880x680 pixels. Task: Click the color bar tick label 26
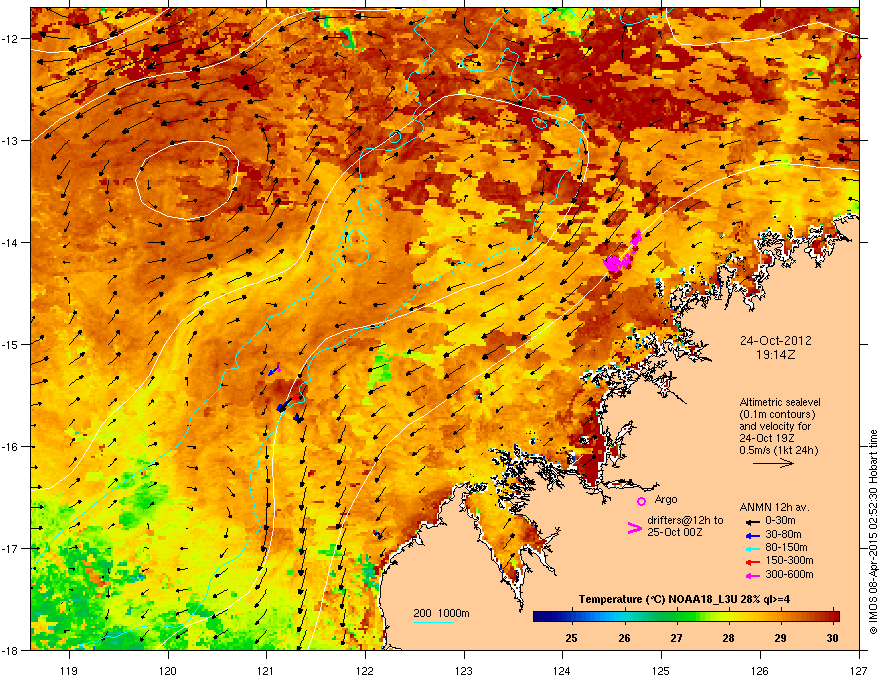[624, 638]
